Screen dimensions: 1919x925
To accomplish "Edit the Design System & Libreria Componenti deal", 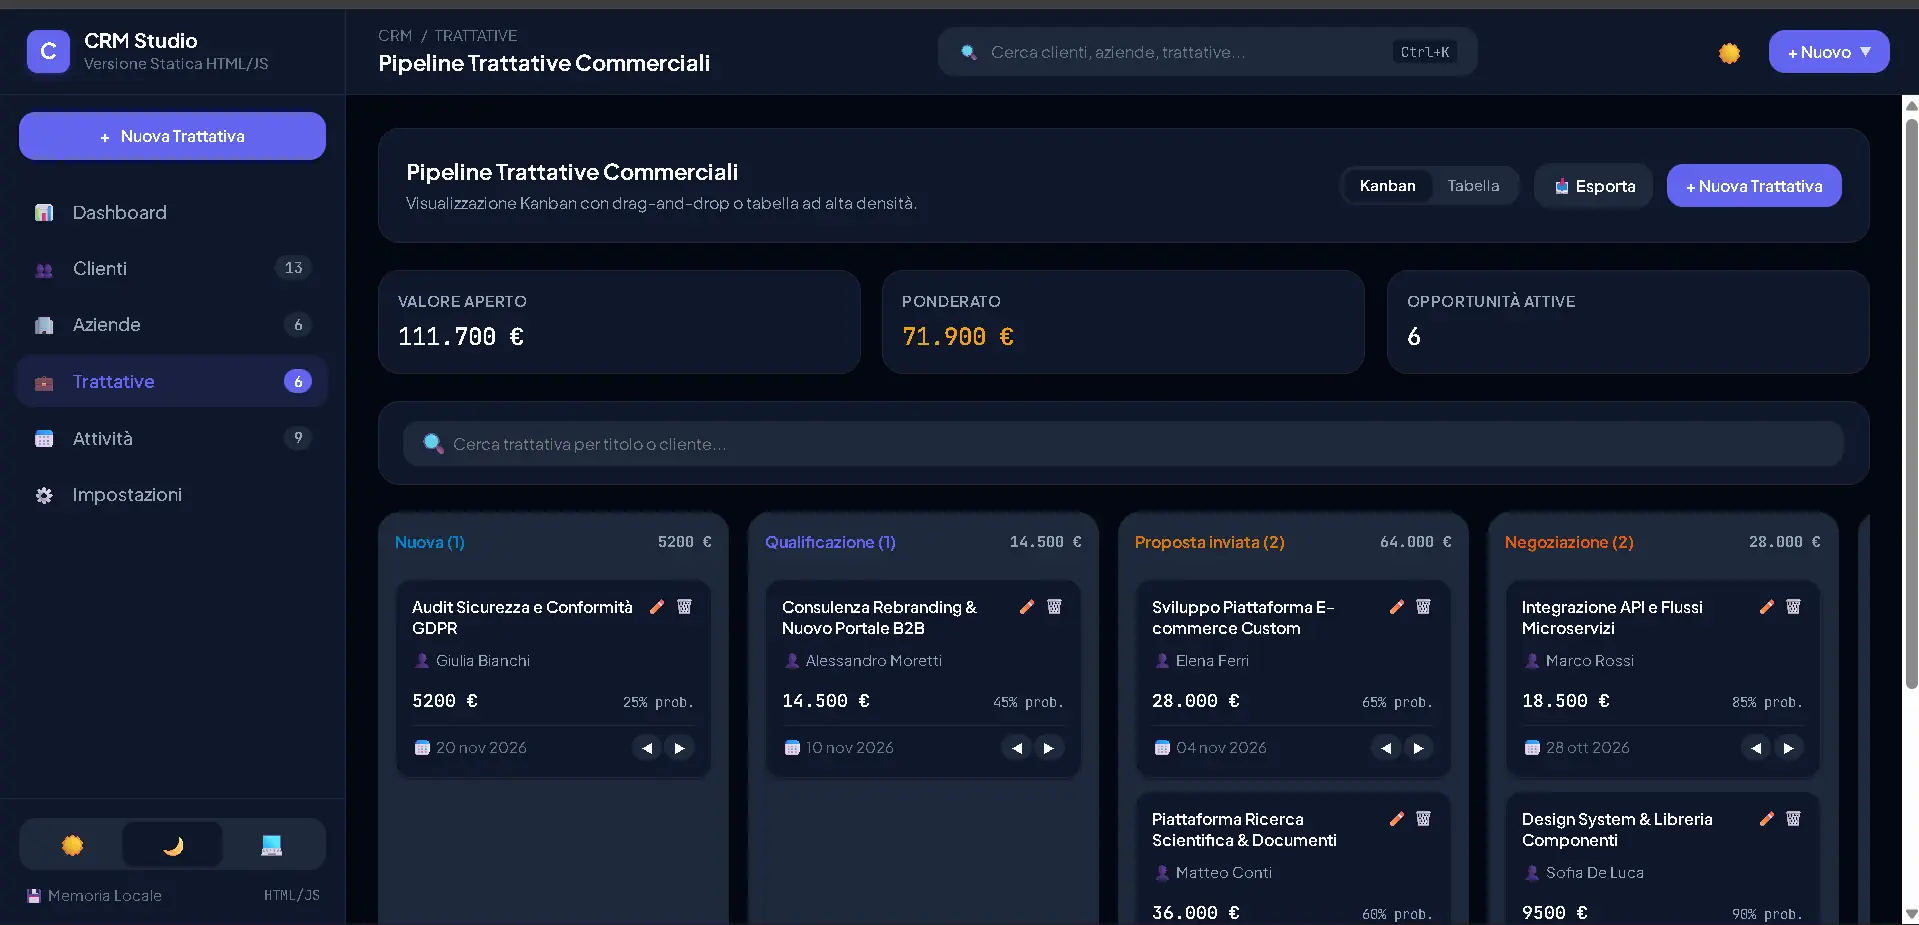I will click(1767, 819).
